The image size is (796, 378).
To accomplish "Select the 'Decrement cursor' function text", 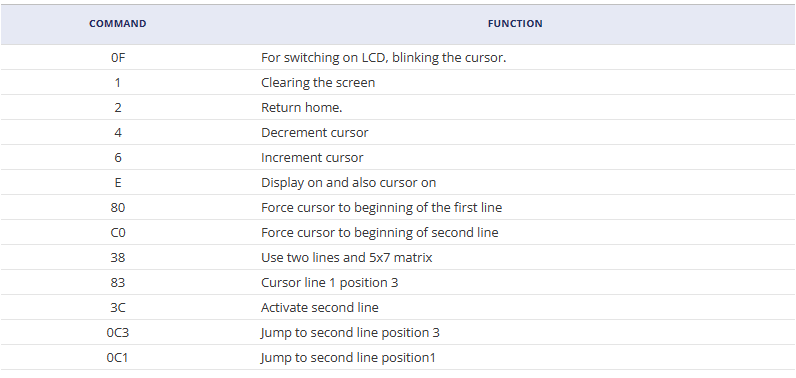I will click(315, 132).
